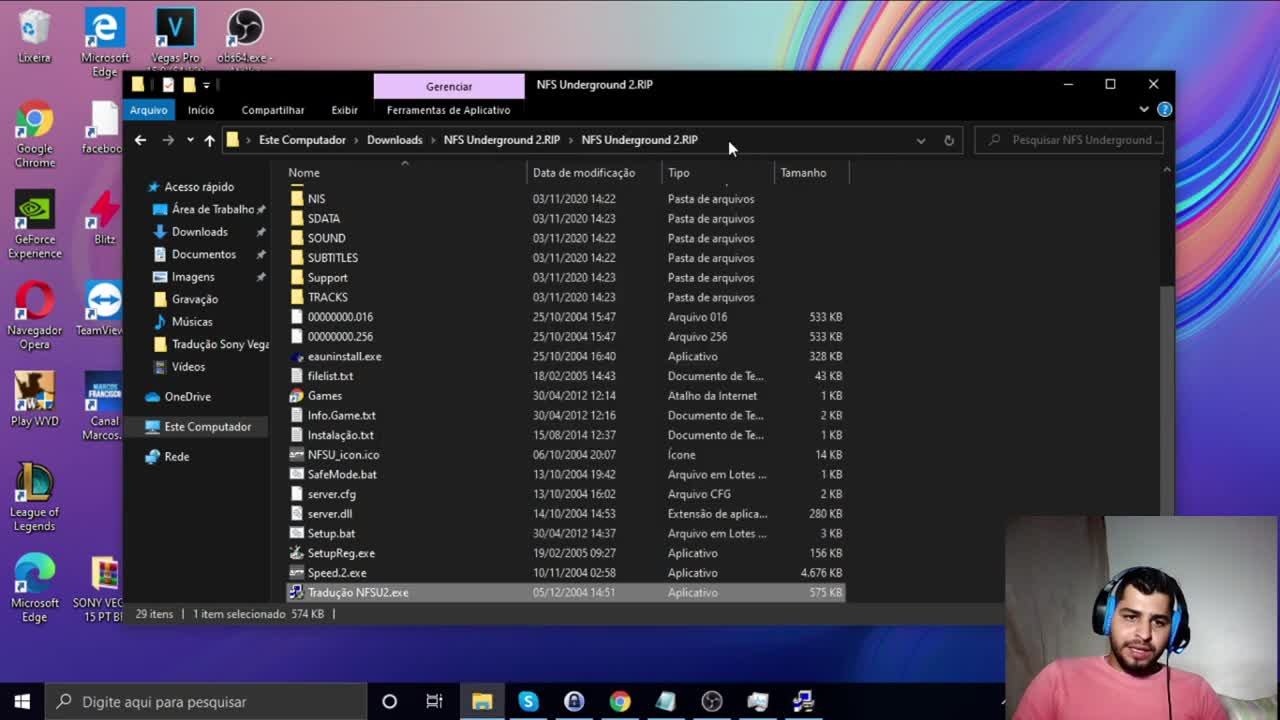Open Downloads in the sidebar
The width and height of the screenshot is (1280, 720).
pyautogui.click(x=199, y=232)
